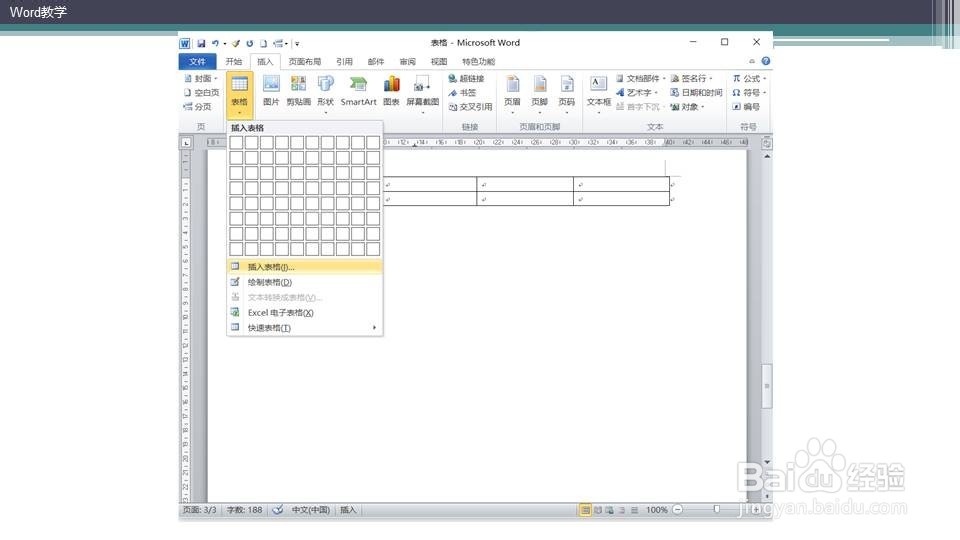Switch to the 页面布局 ribbon tab
This screenshot has height=540, width=960.
point(304,61)
